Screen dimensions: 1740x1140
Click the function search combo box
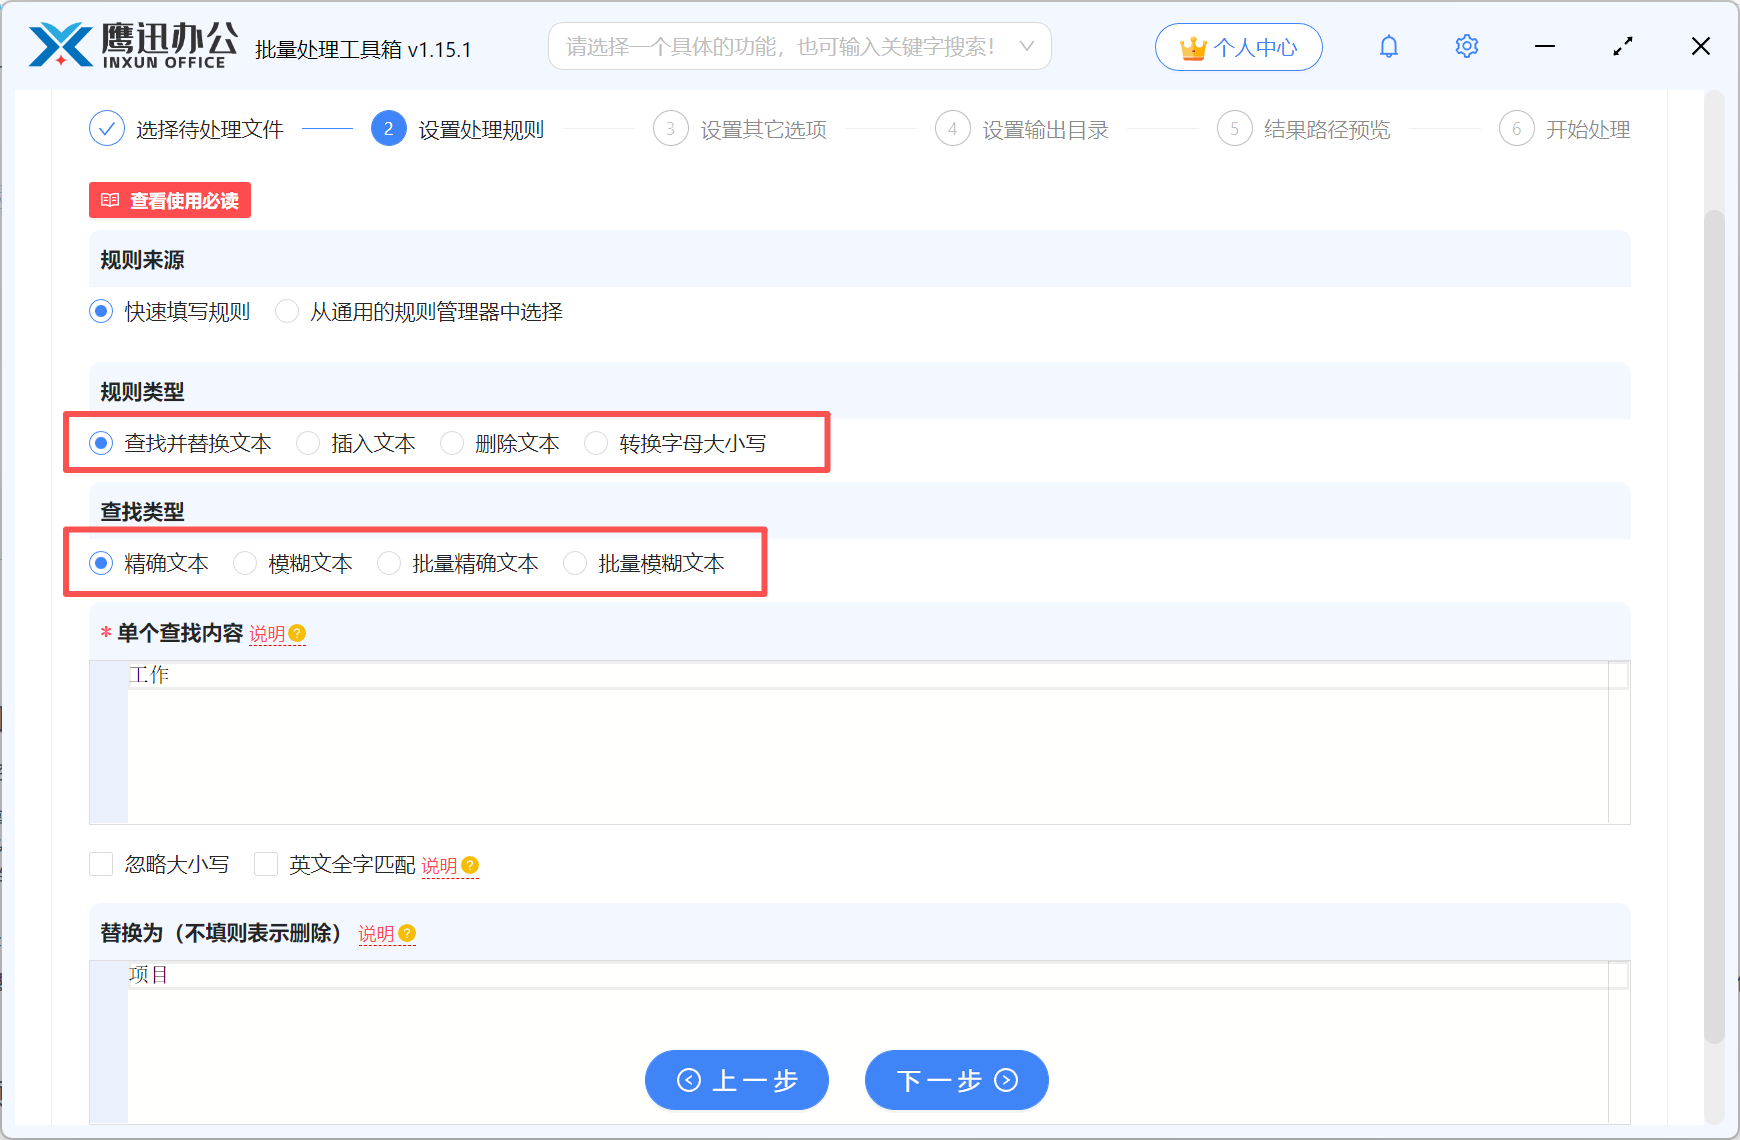click(x=799, y=46)
